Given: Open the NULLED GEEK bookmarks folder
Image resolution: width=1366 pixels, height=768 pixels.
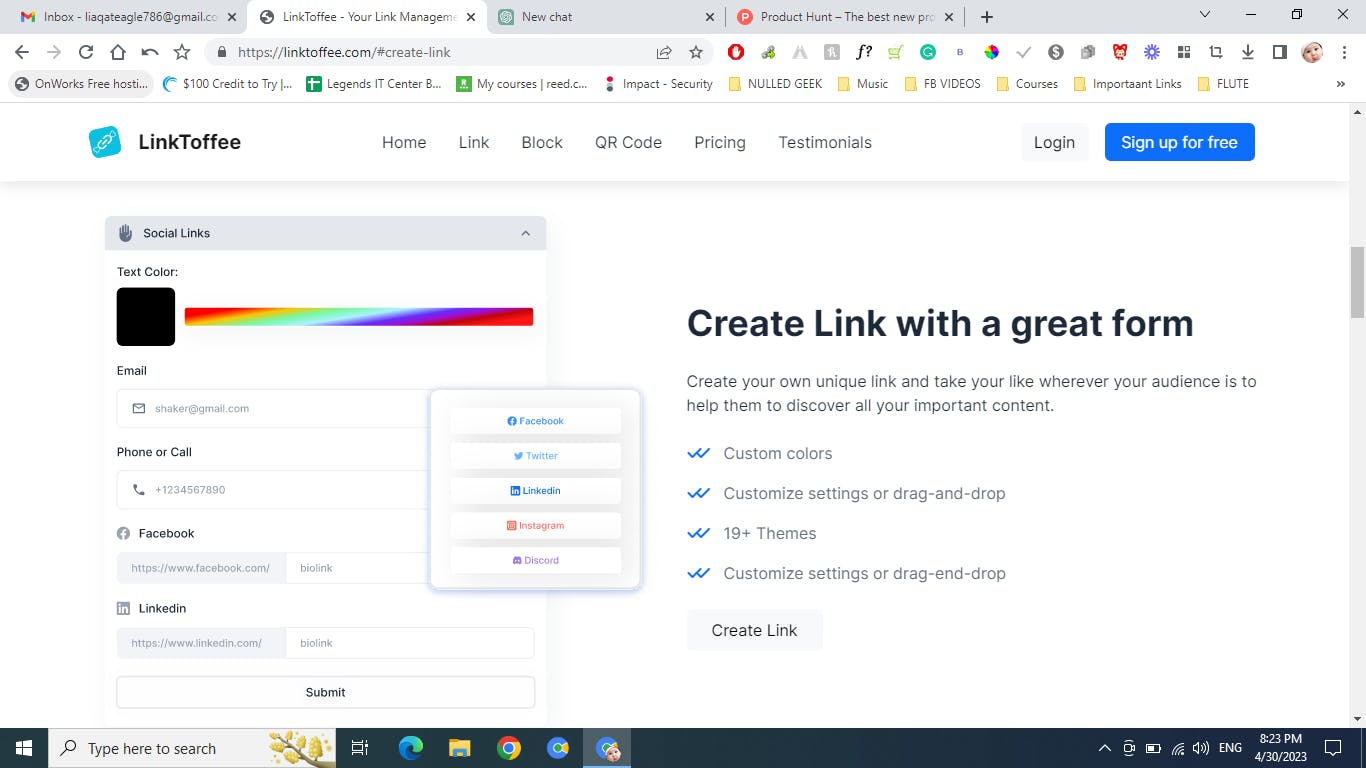Looking at the screenshot, I should [x=775, y=84].
